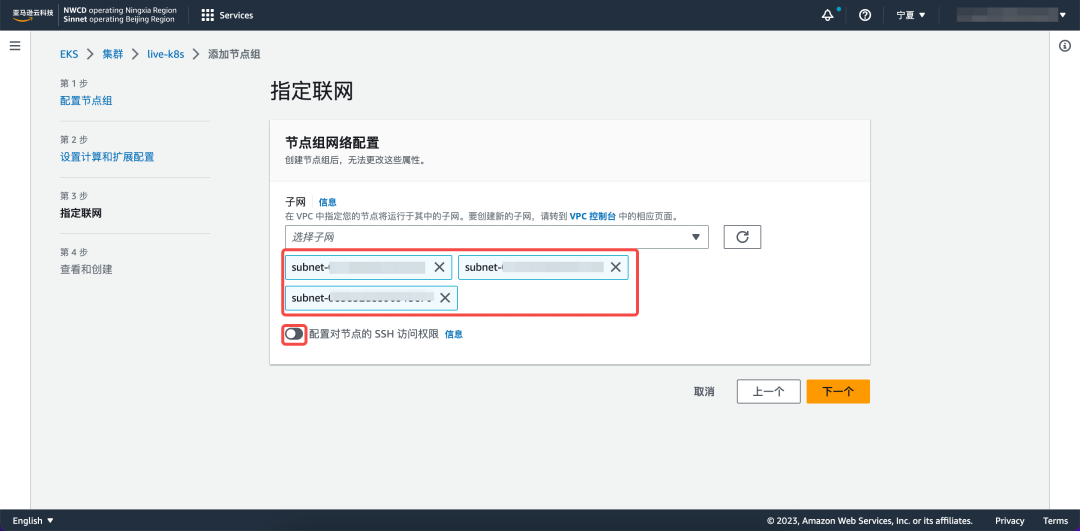
Task: Open the English language selector
Action: (x=33, y=521)
